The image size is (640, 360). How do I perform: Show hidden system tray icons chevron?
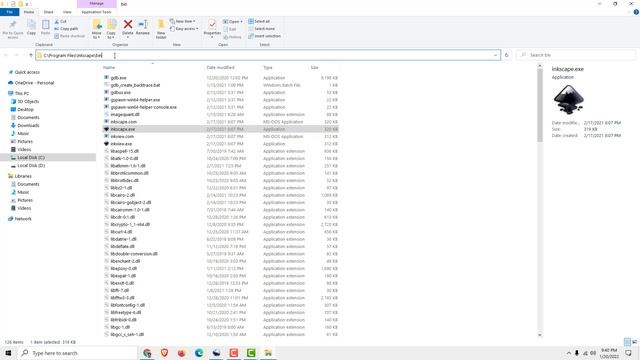click(569, 353)
